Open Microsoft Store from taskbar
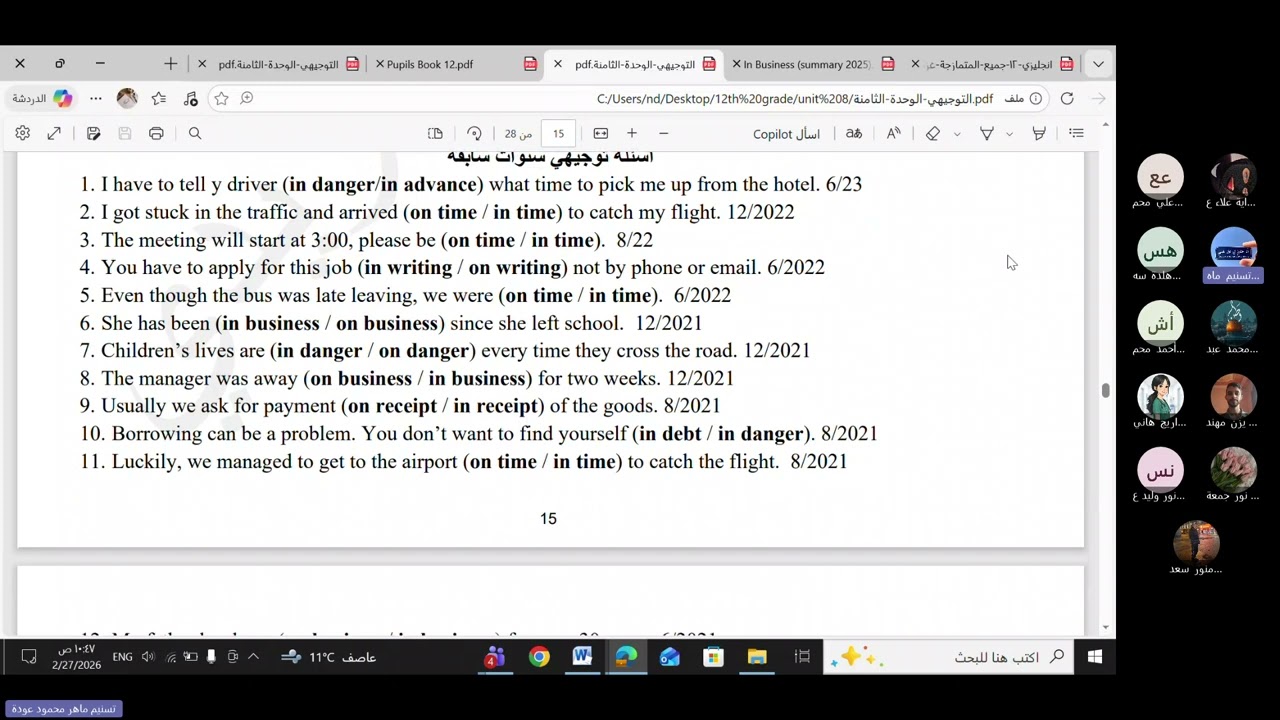The height and width of the screenshot is (720, 1280). pos(713,657)
